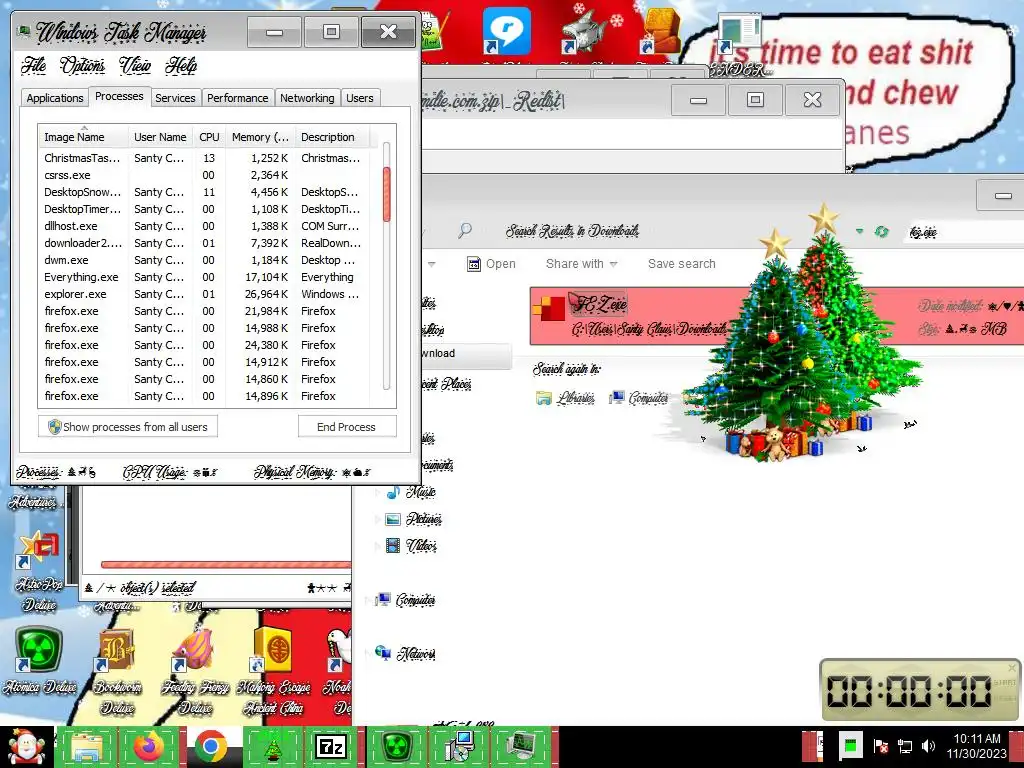Viewport: 1024px width, 768px height.
Task: Open File Explorer from the taskbar
Action: (x=87, y=747)
